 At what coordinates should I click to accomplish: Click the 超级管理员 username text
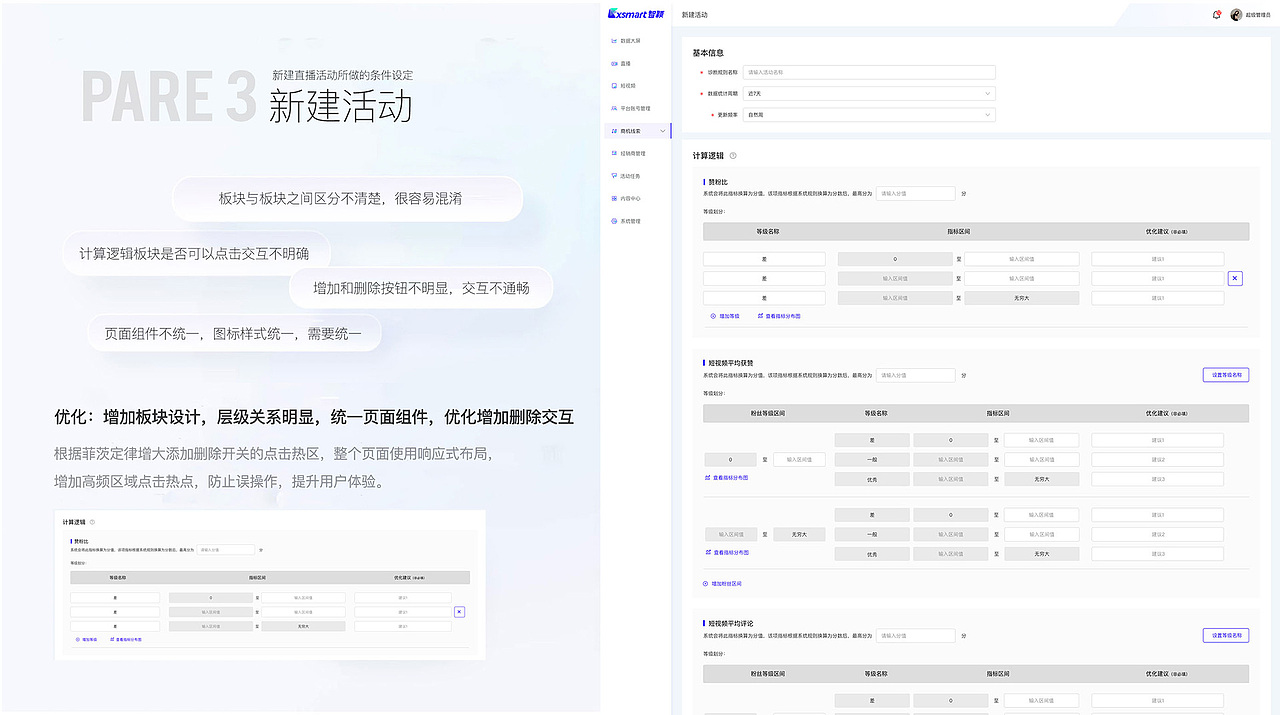click(x=1257, y=15)
